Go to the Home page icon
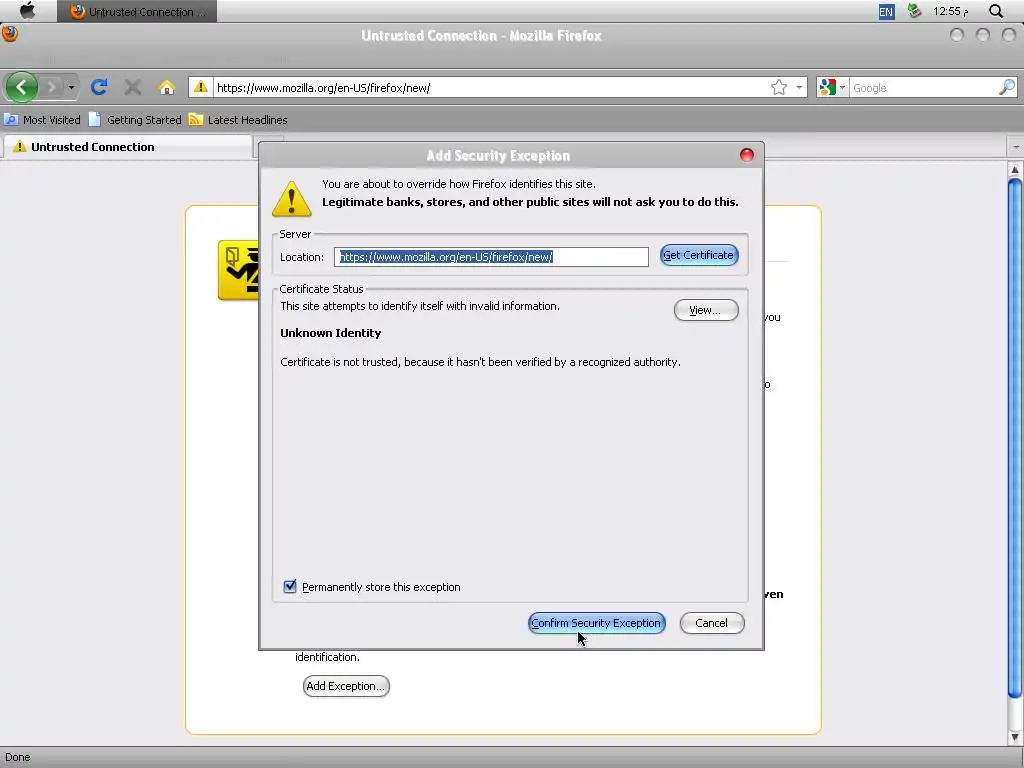This screenshot has width=1024, height=768. [x=167, y=87]
